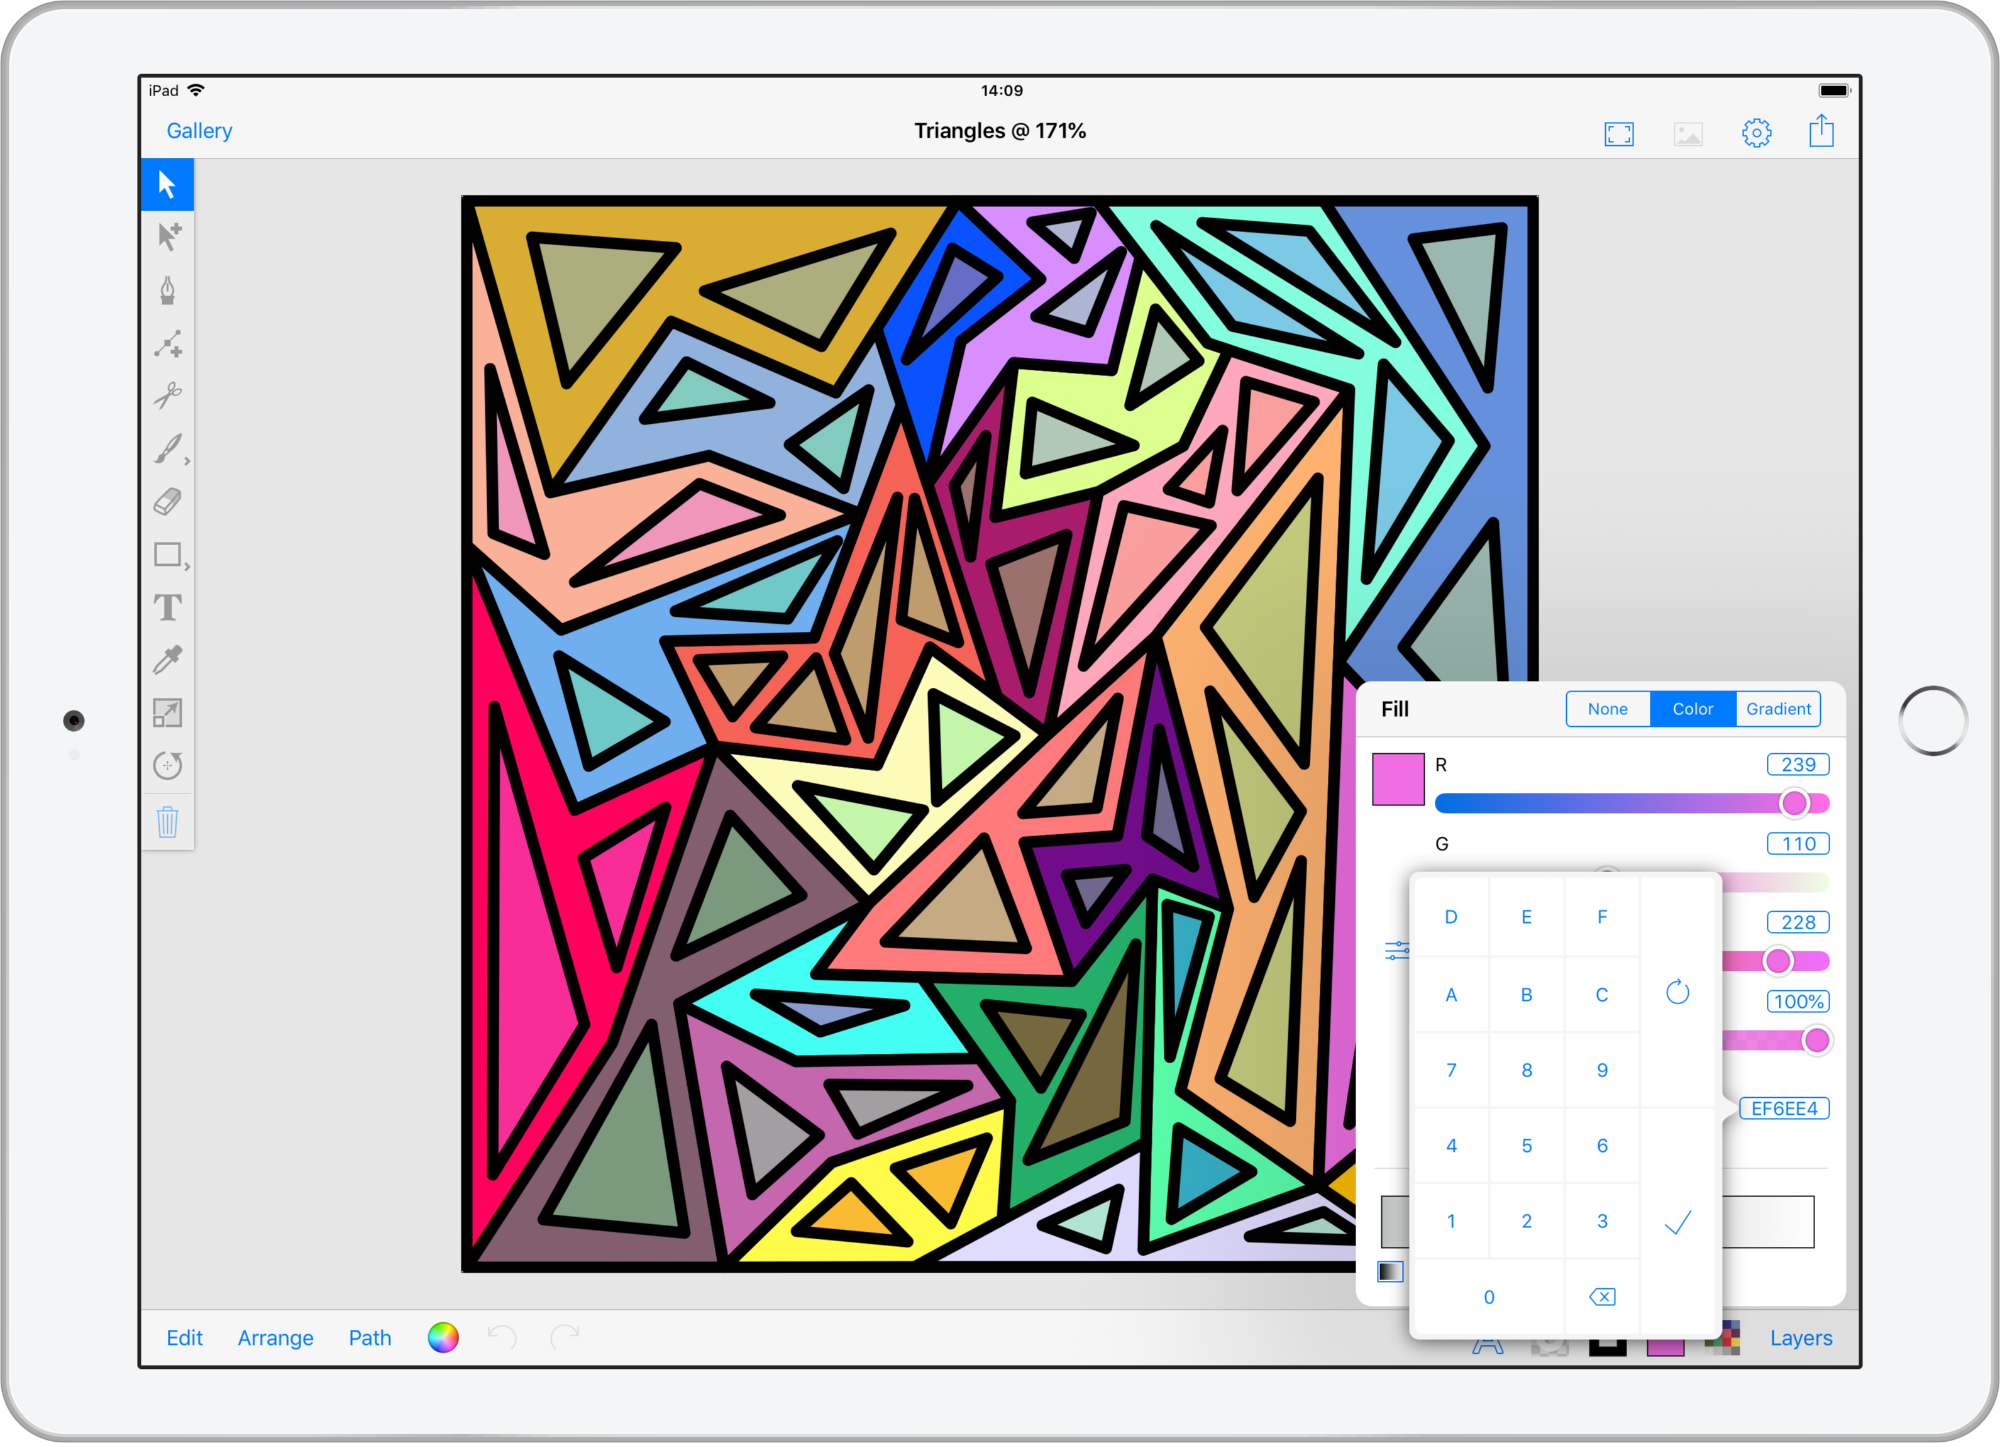Select the None fill option
The width and height of the screenshot is (2000, 1443).
click(1607, 709)
